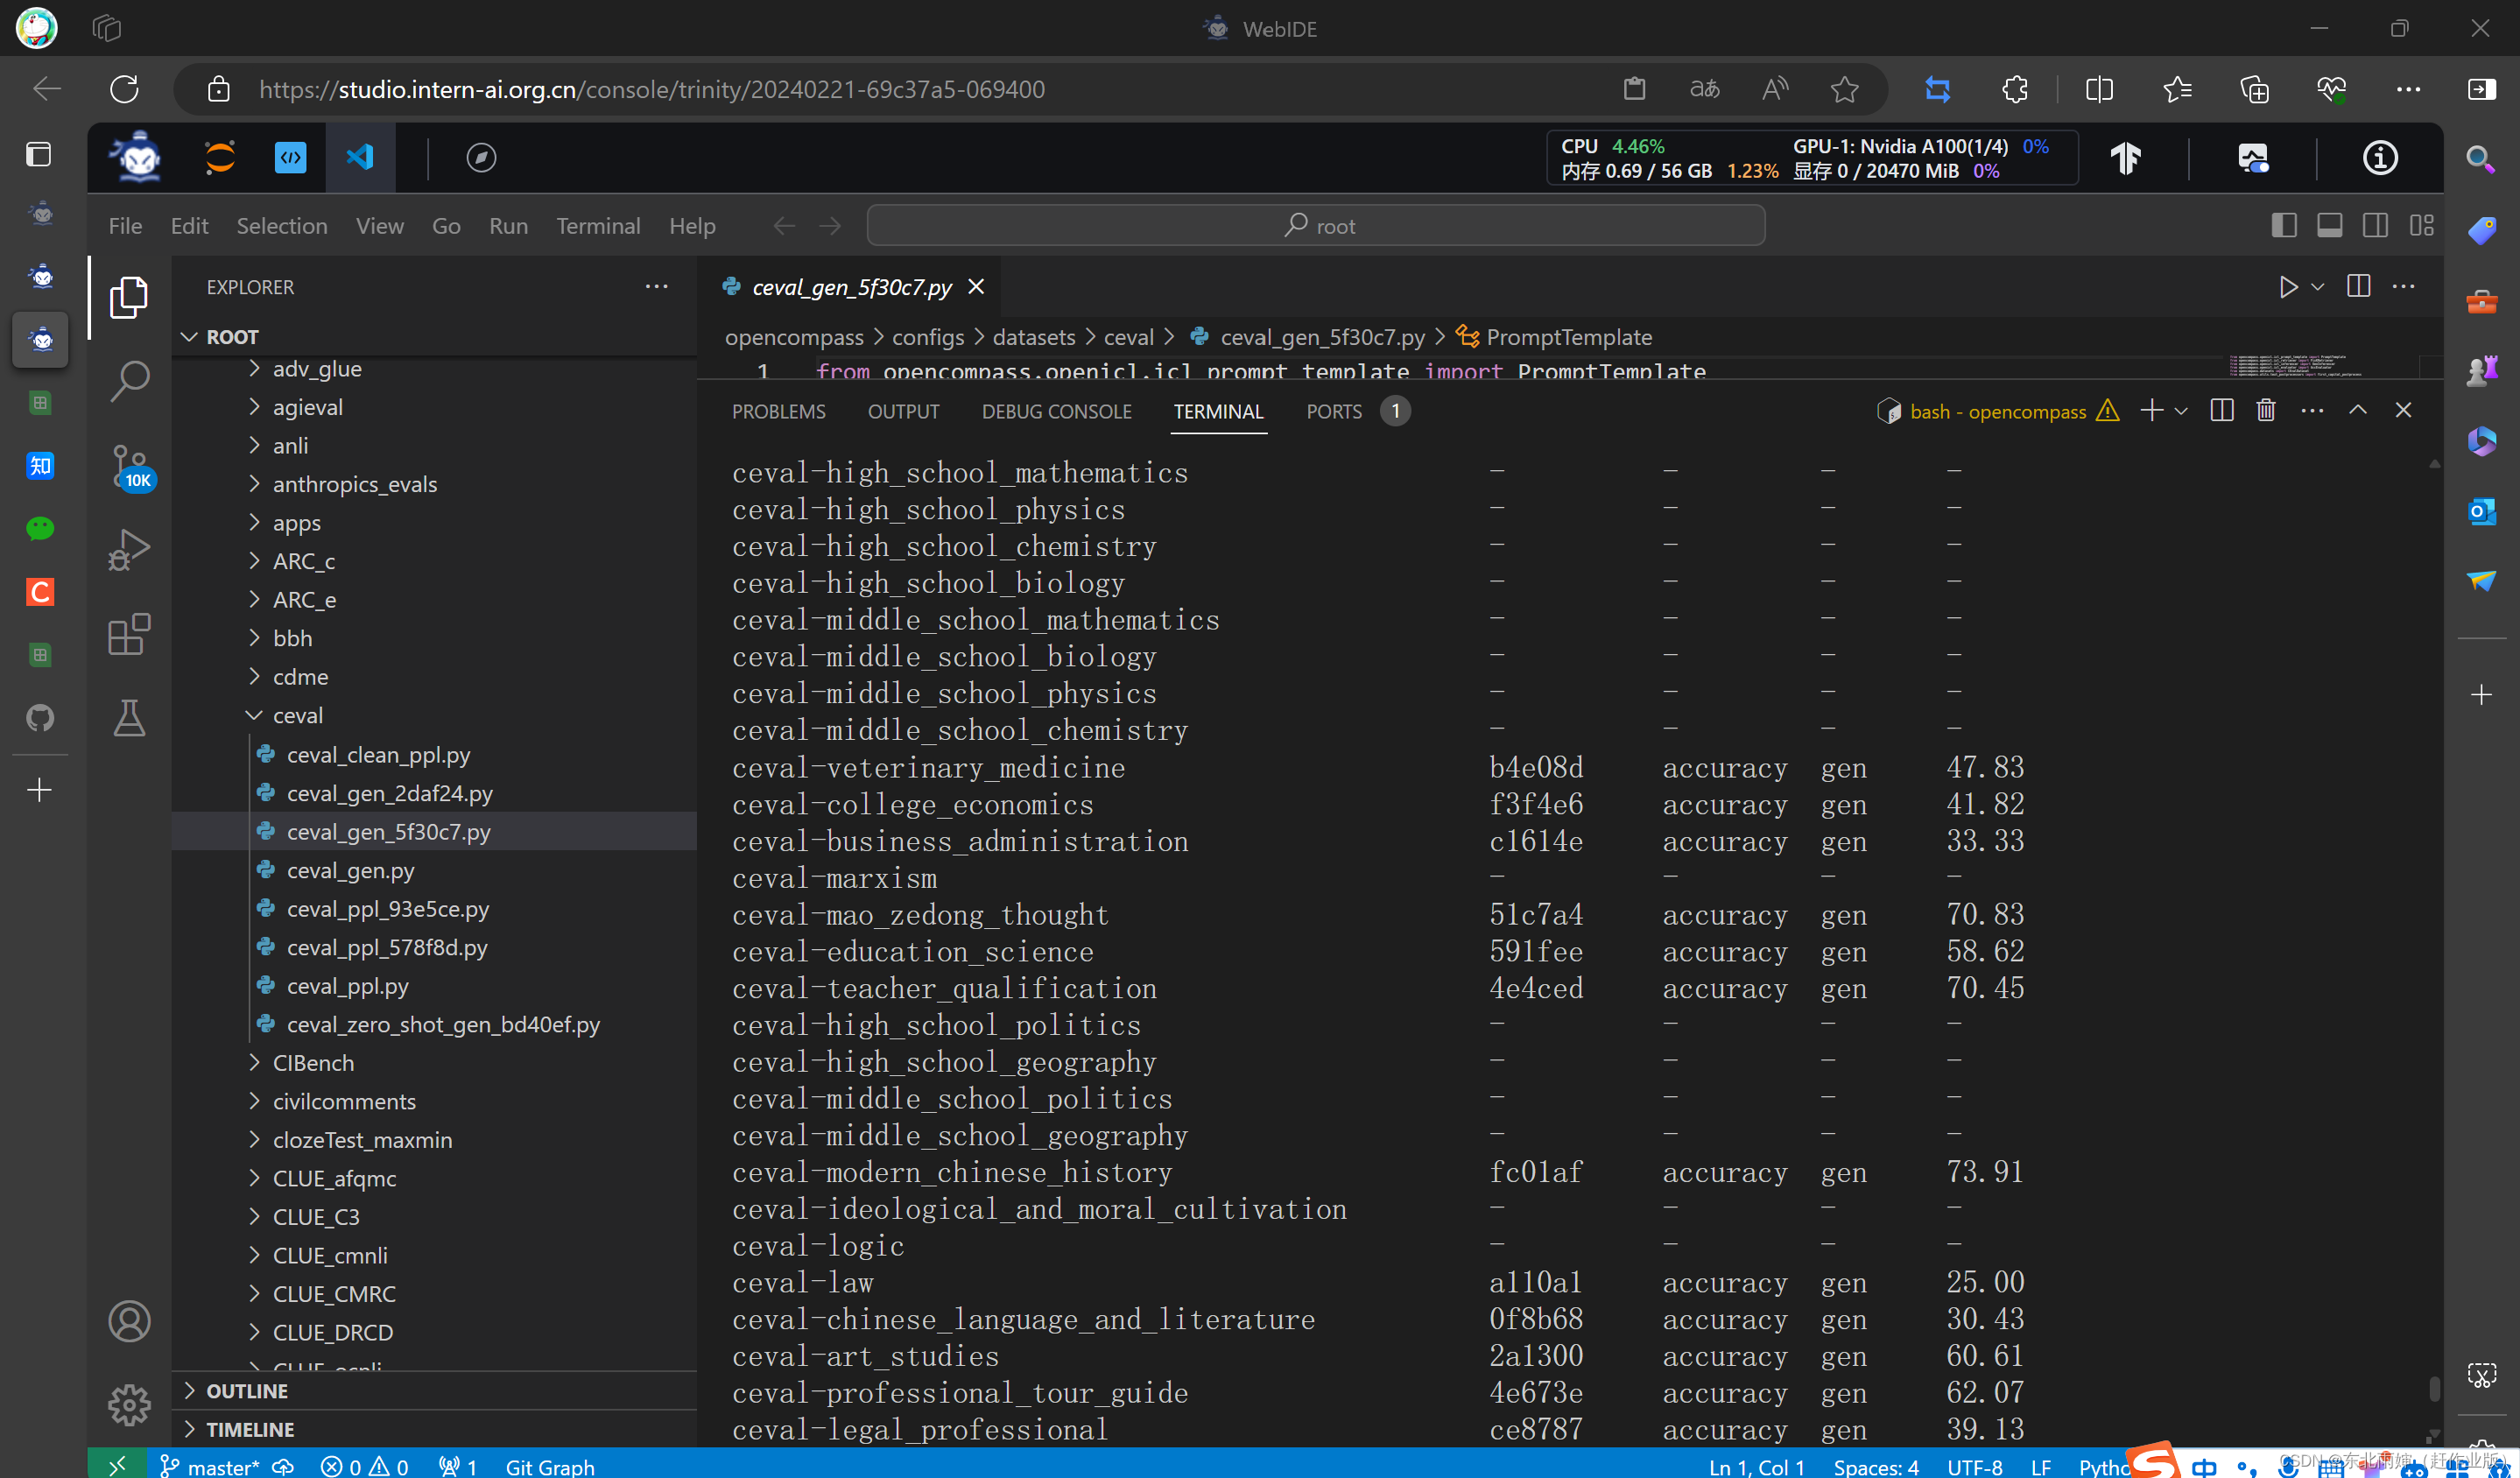Open the Search view in activity bar

tap(129, 381)
